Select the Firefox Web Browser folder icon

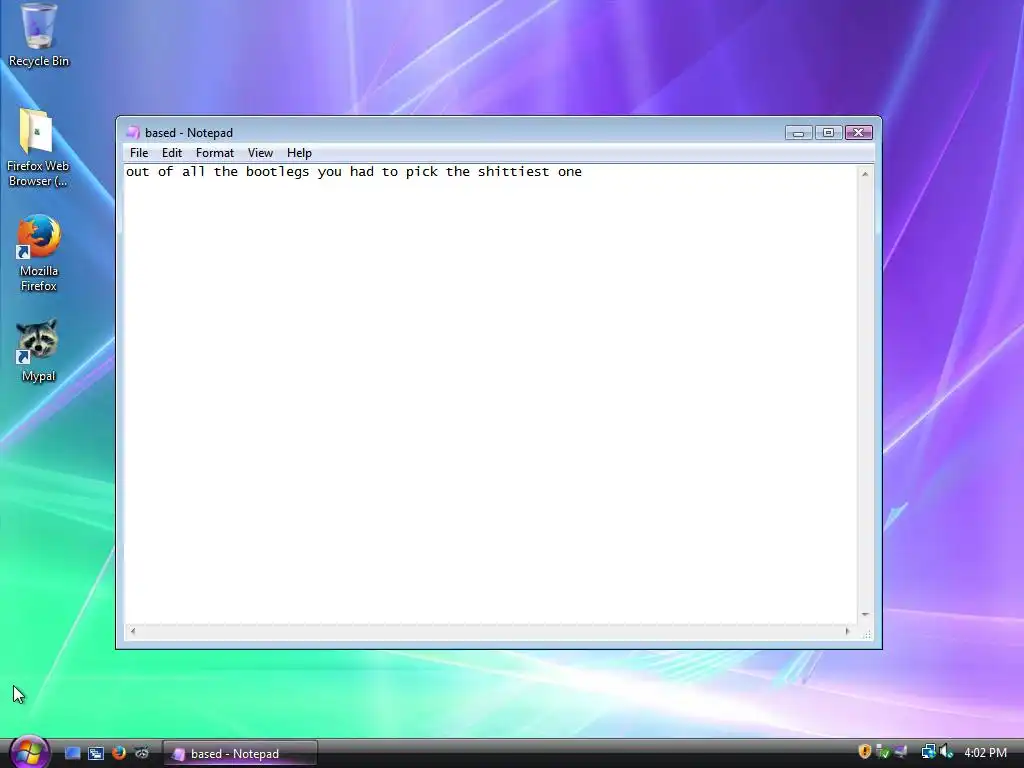coord(37,148)
